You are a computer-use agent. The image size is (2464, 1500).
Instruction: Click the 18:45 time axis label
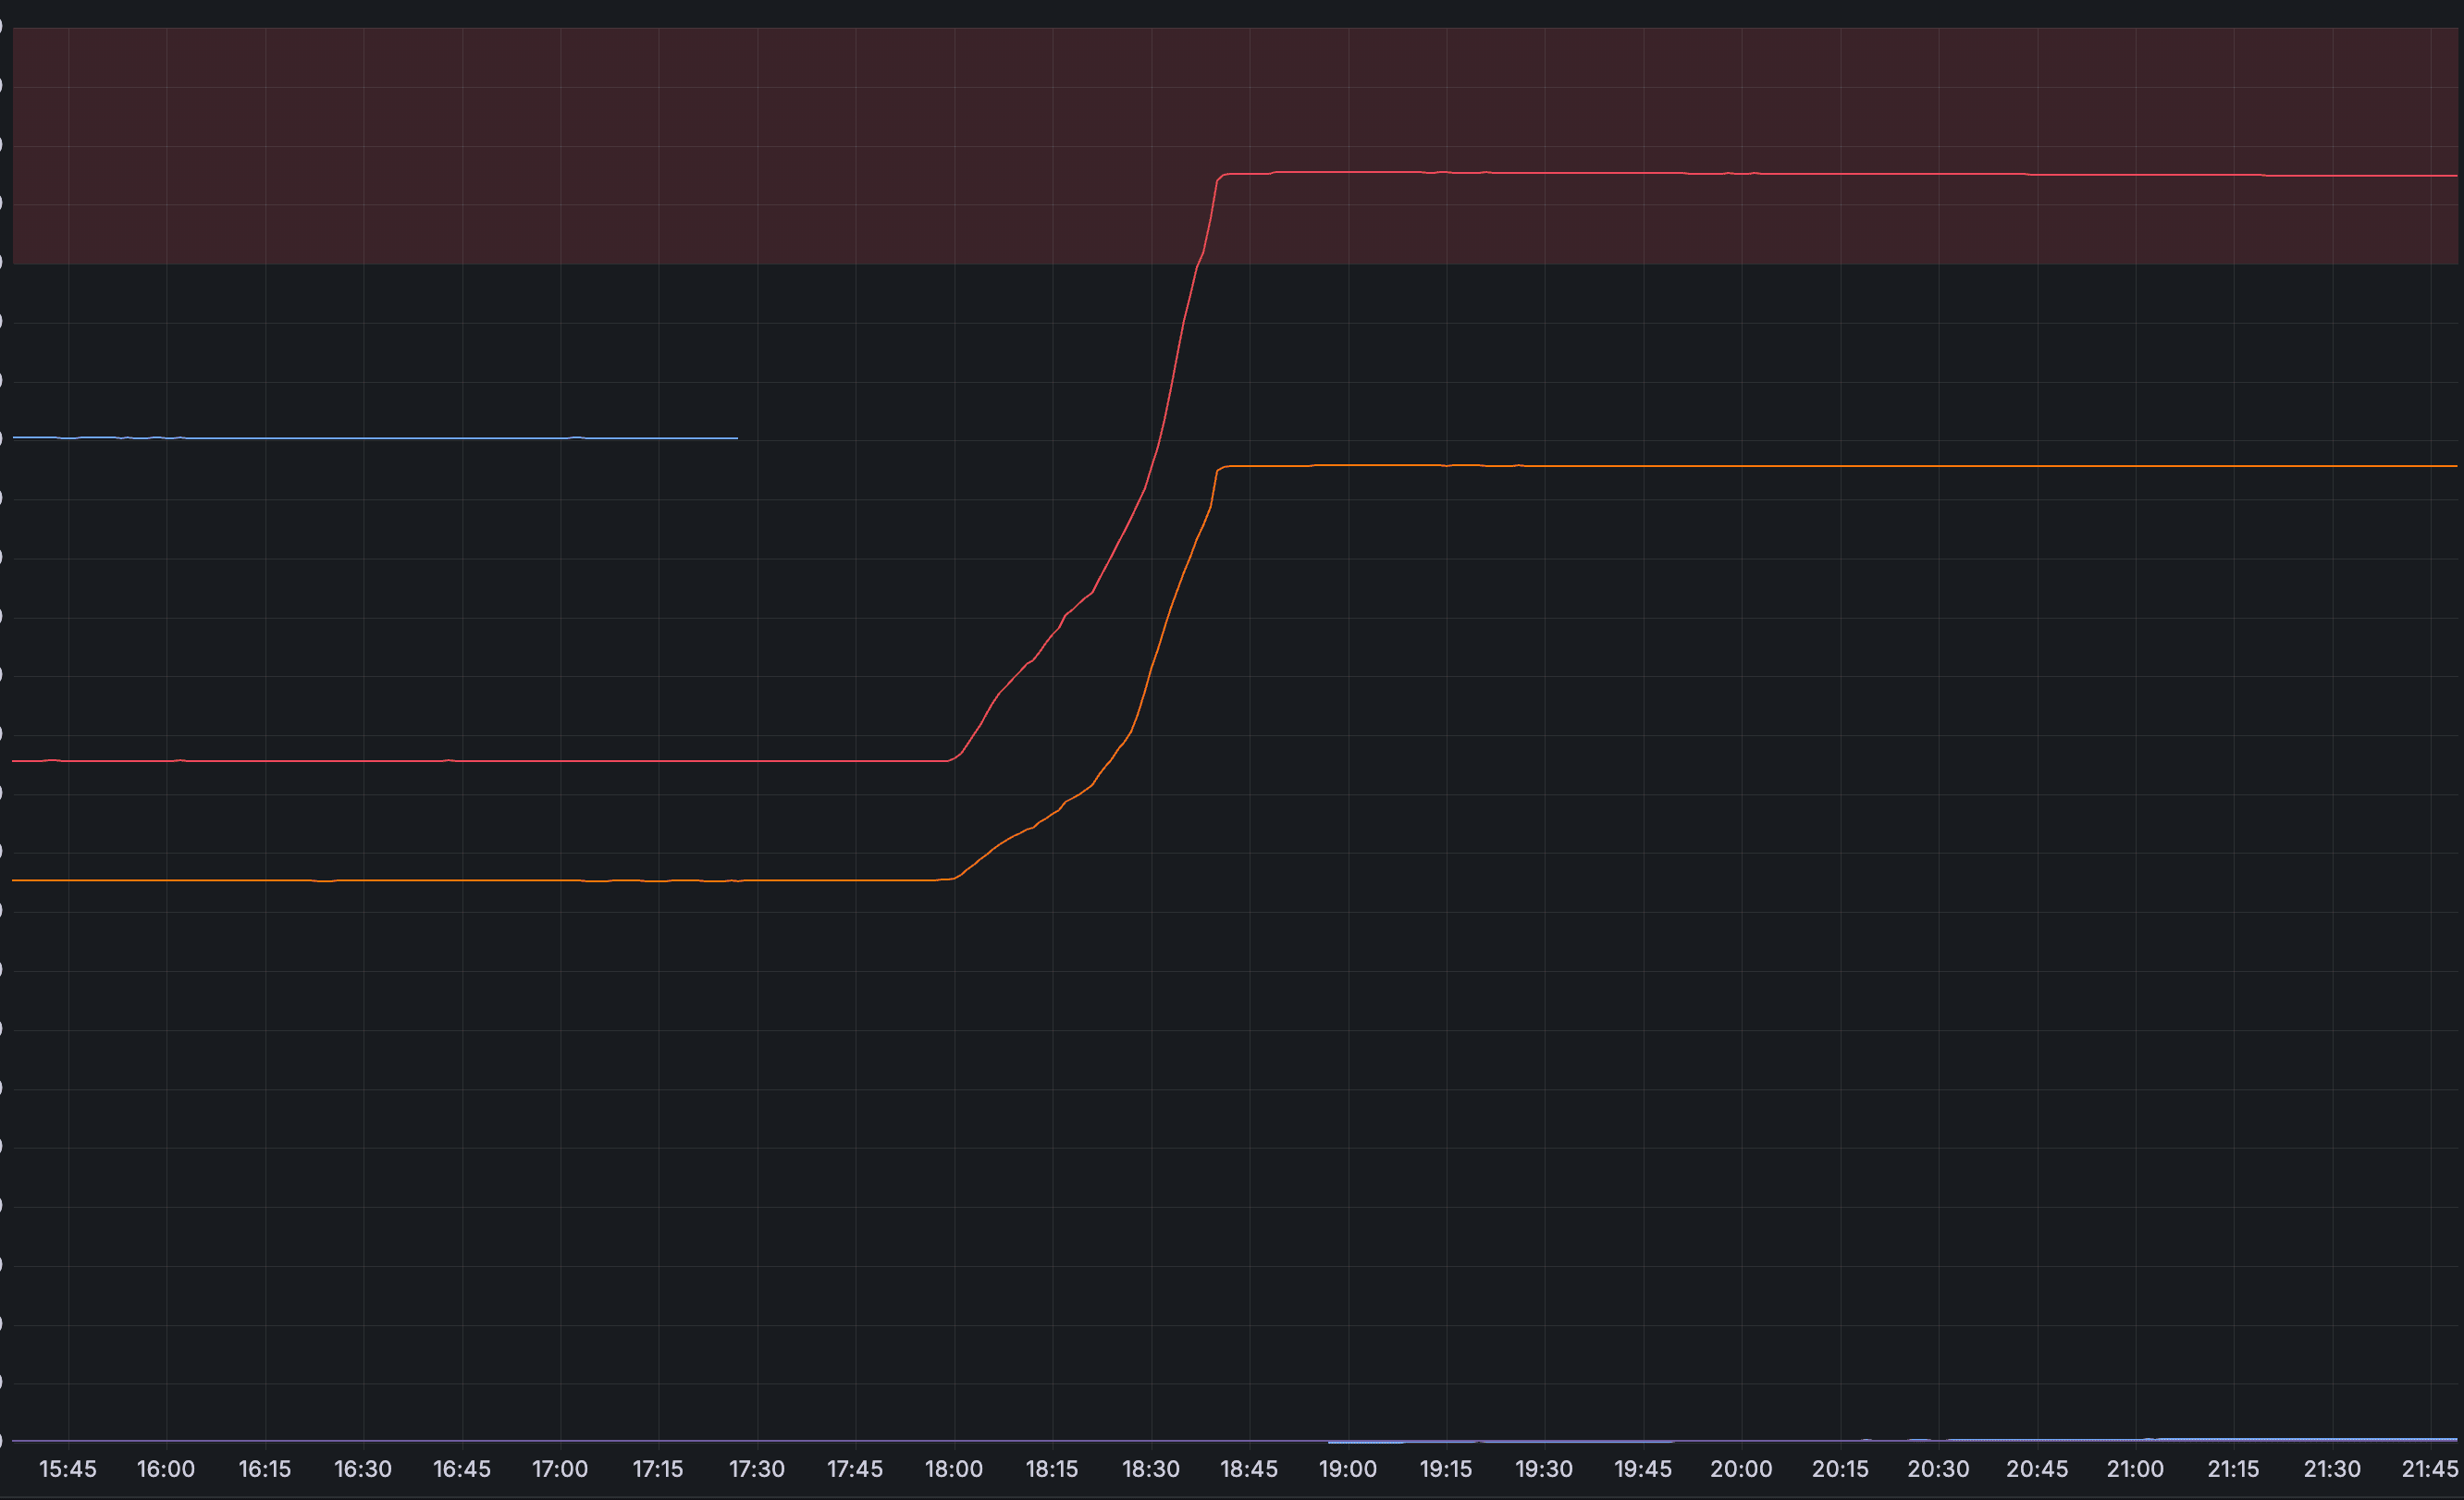1248,1469
